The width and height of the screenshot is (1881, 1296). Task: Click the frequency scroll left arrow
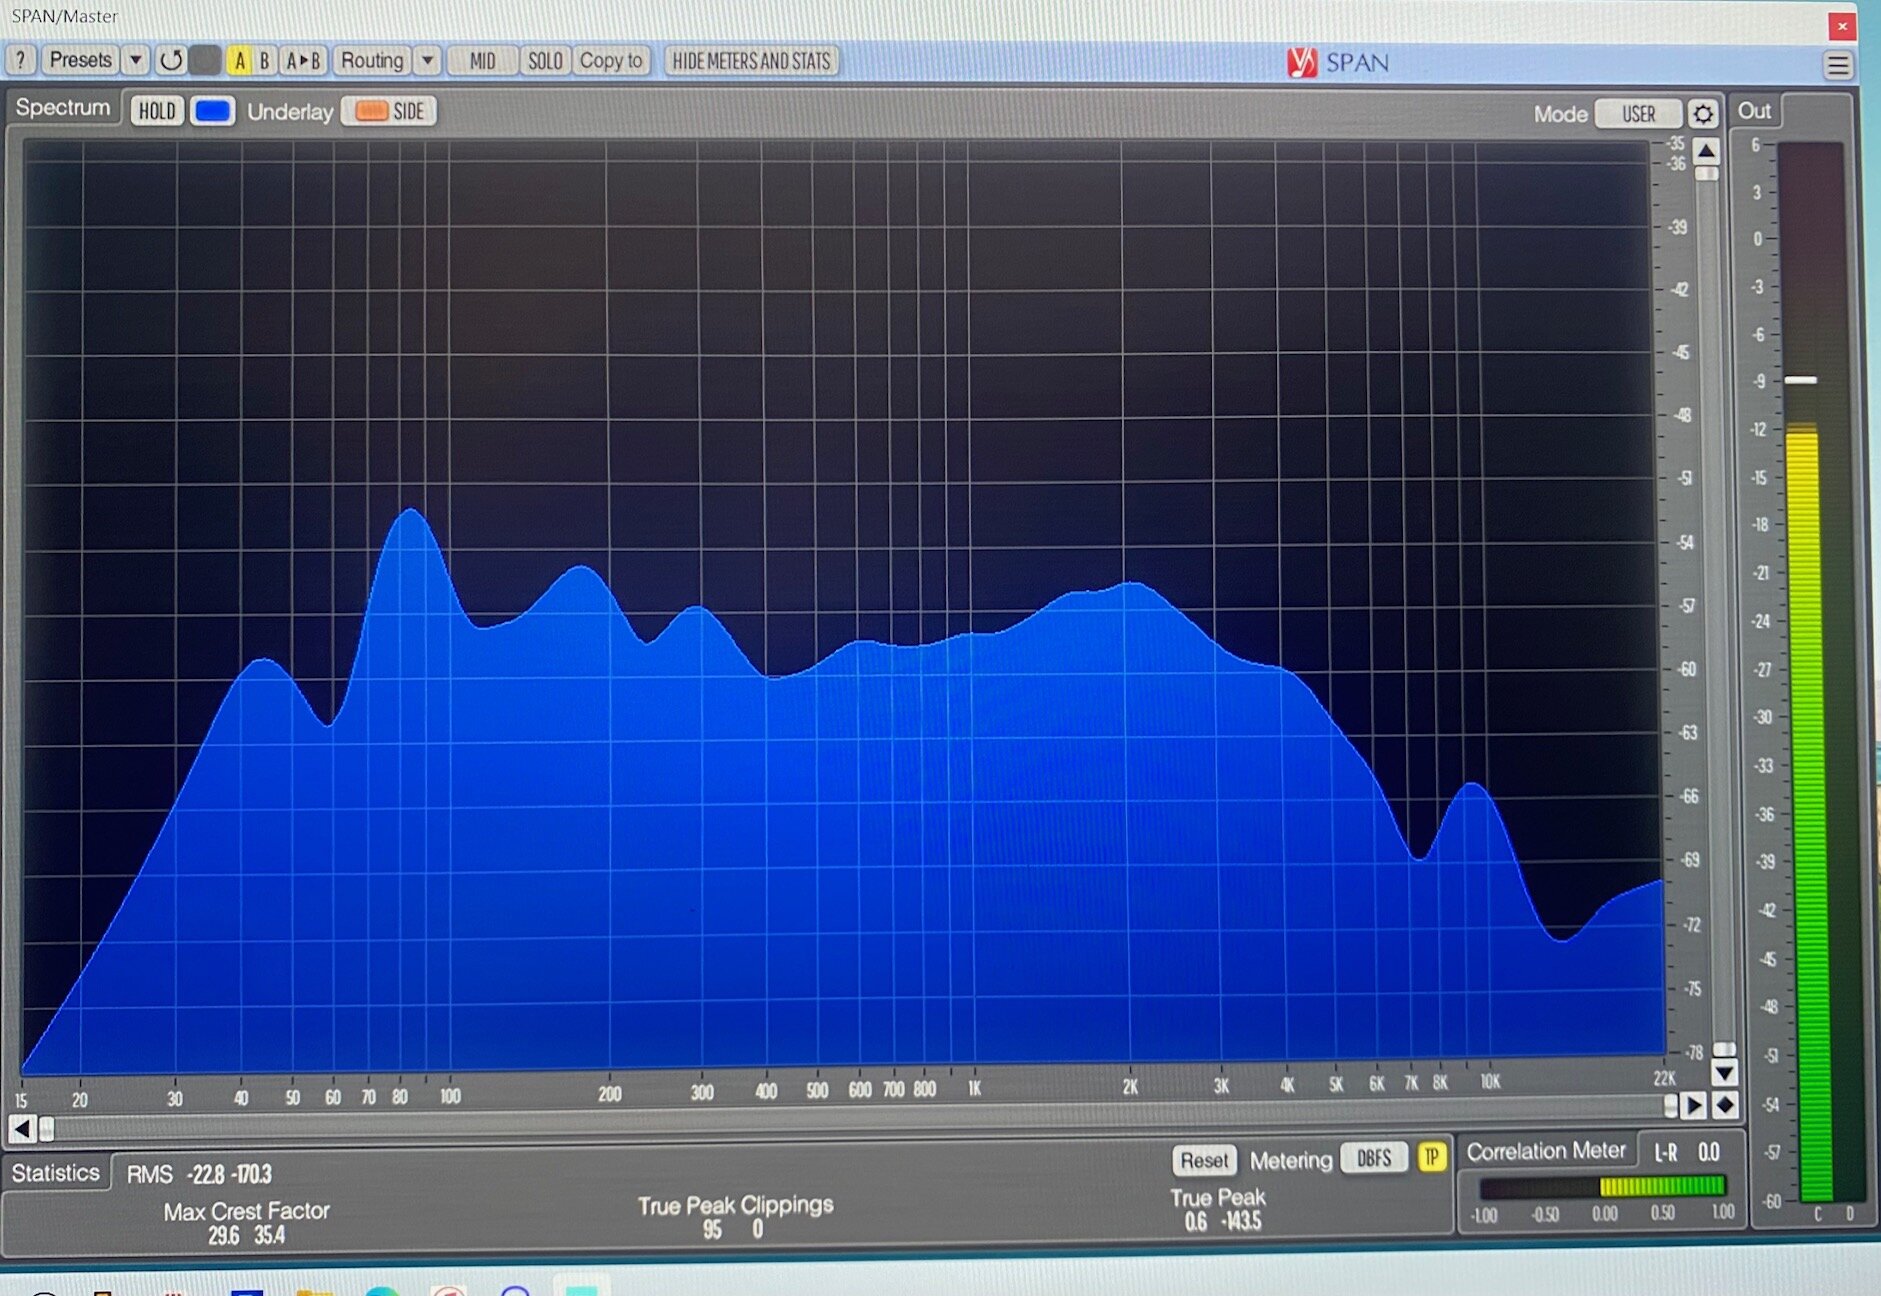click(x=22, y=1129)
